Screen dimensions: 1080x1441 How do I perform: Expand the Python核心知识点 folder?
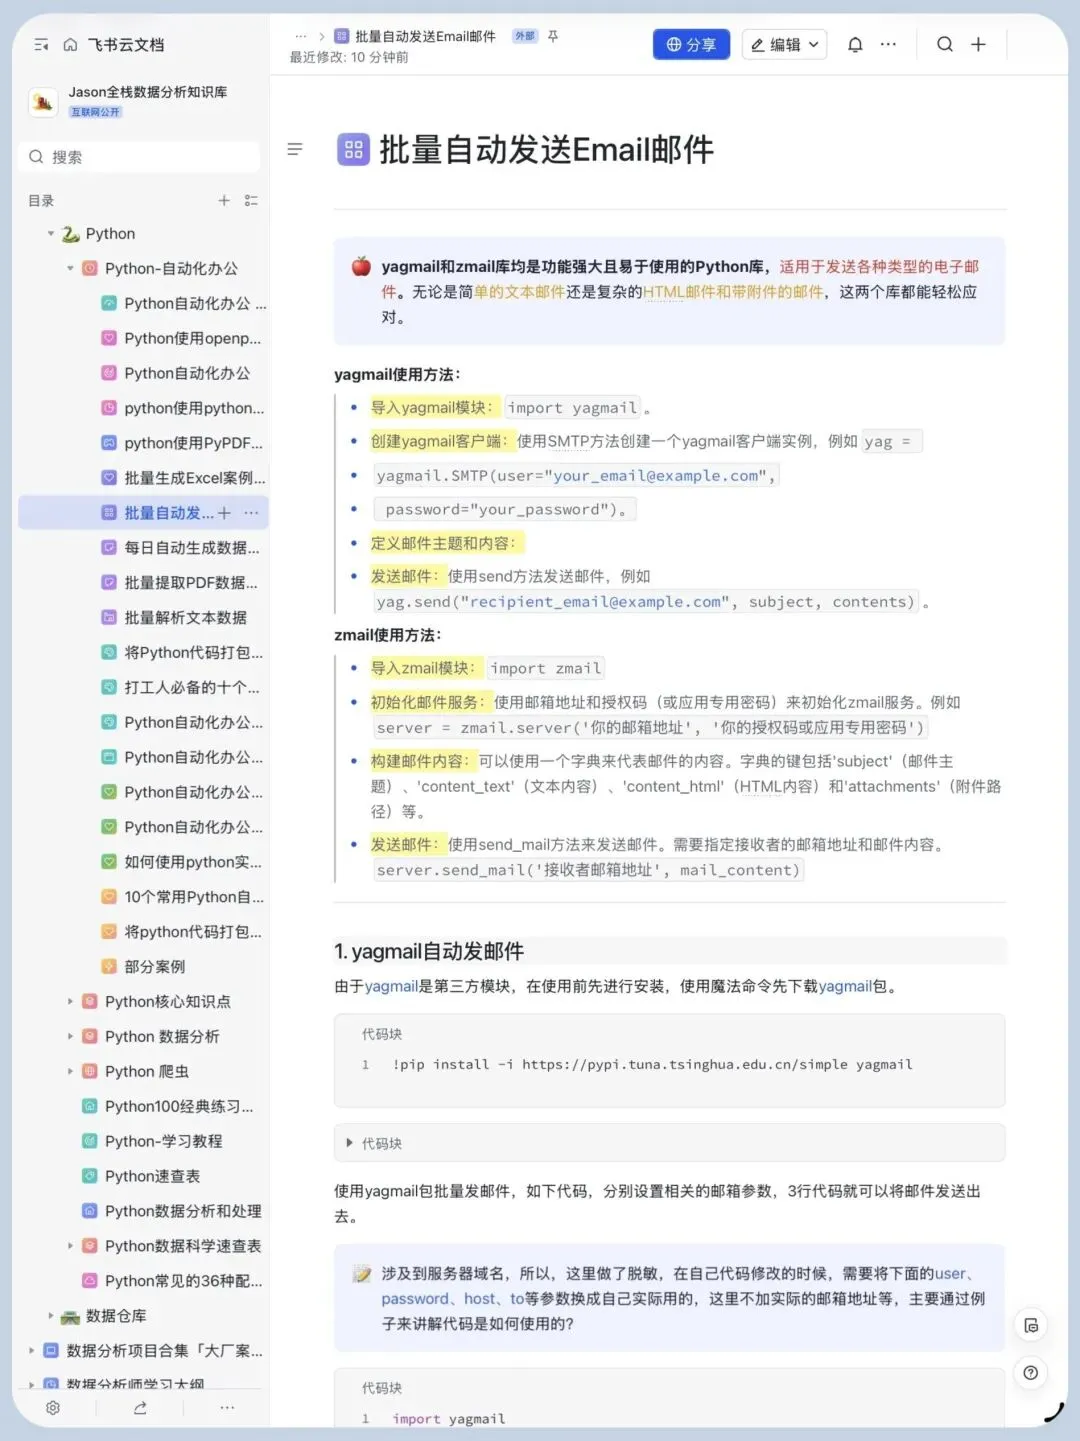(70, 1002)
